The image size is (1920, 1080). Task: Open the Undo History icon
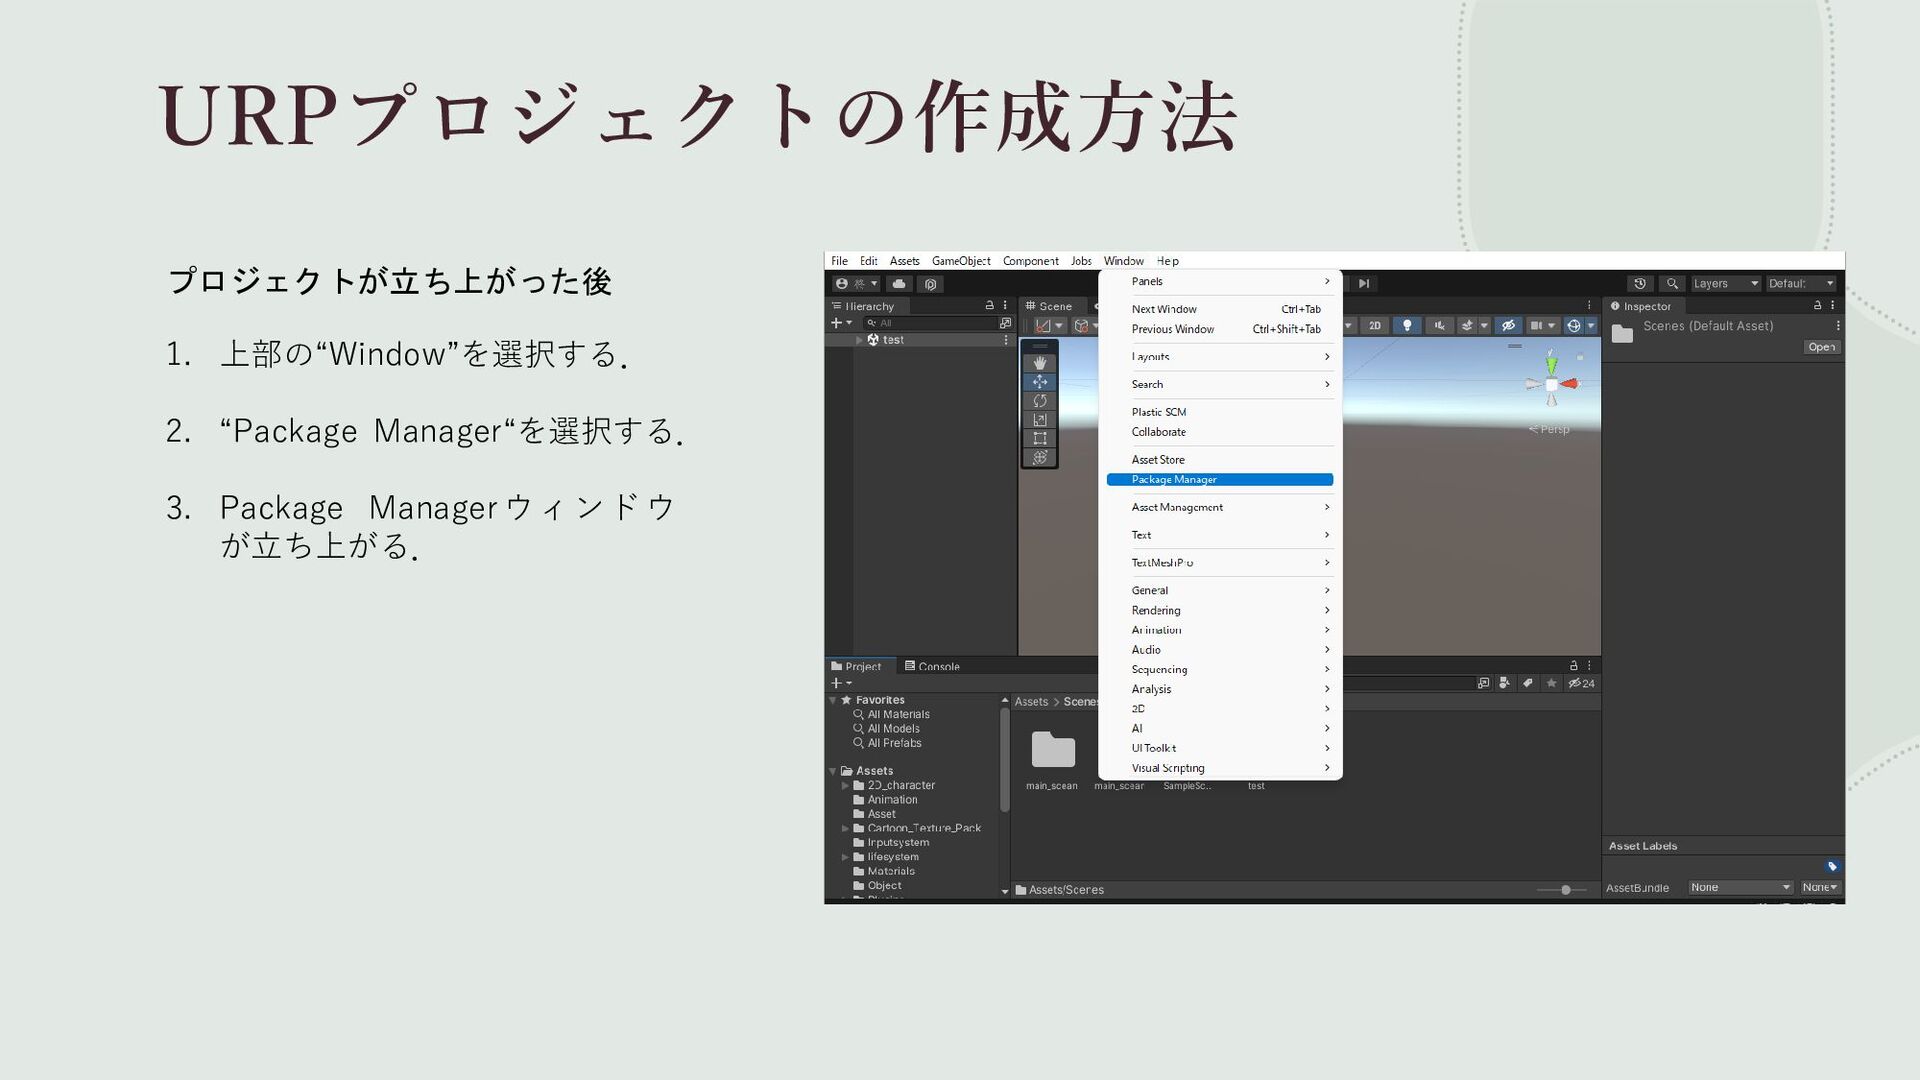1640,284
